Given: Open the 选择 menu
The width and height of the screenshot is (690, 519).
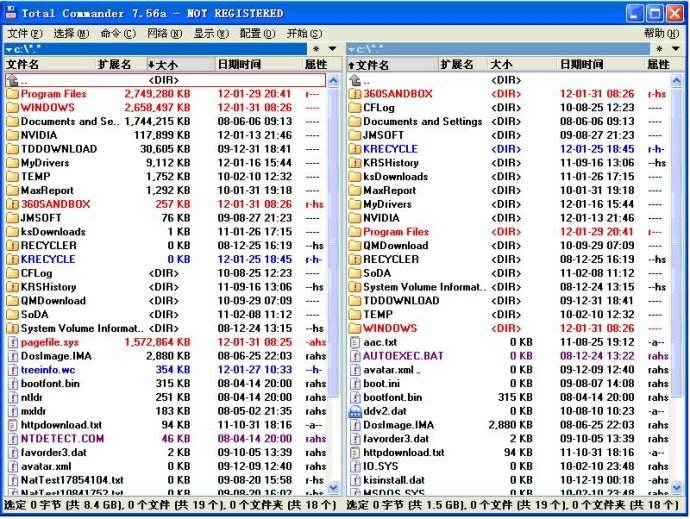Looking at the screenshot, I should tap(71, 33).
